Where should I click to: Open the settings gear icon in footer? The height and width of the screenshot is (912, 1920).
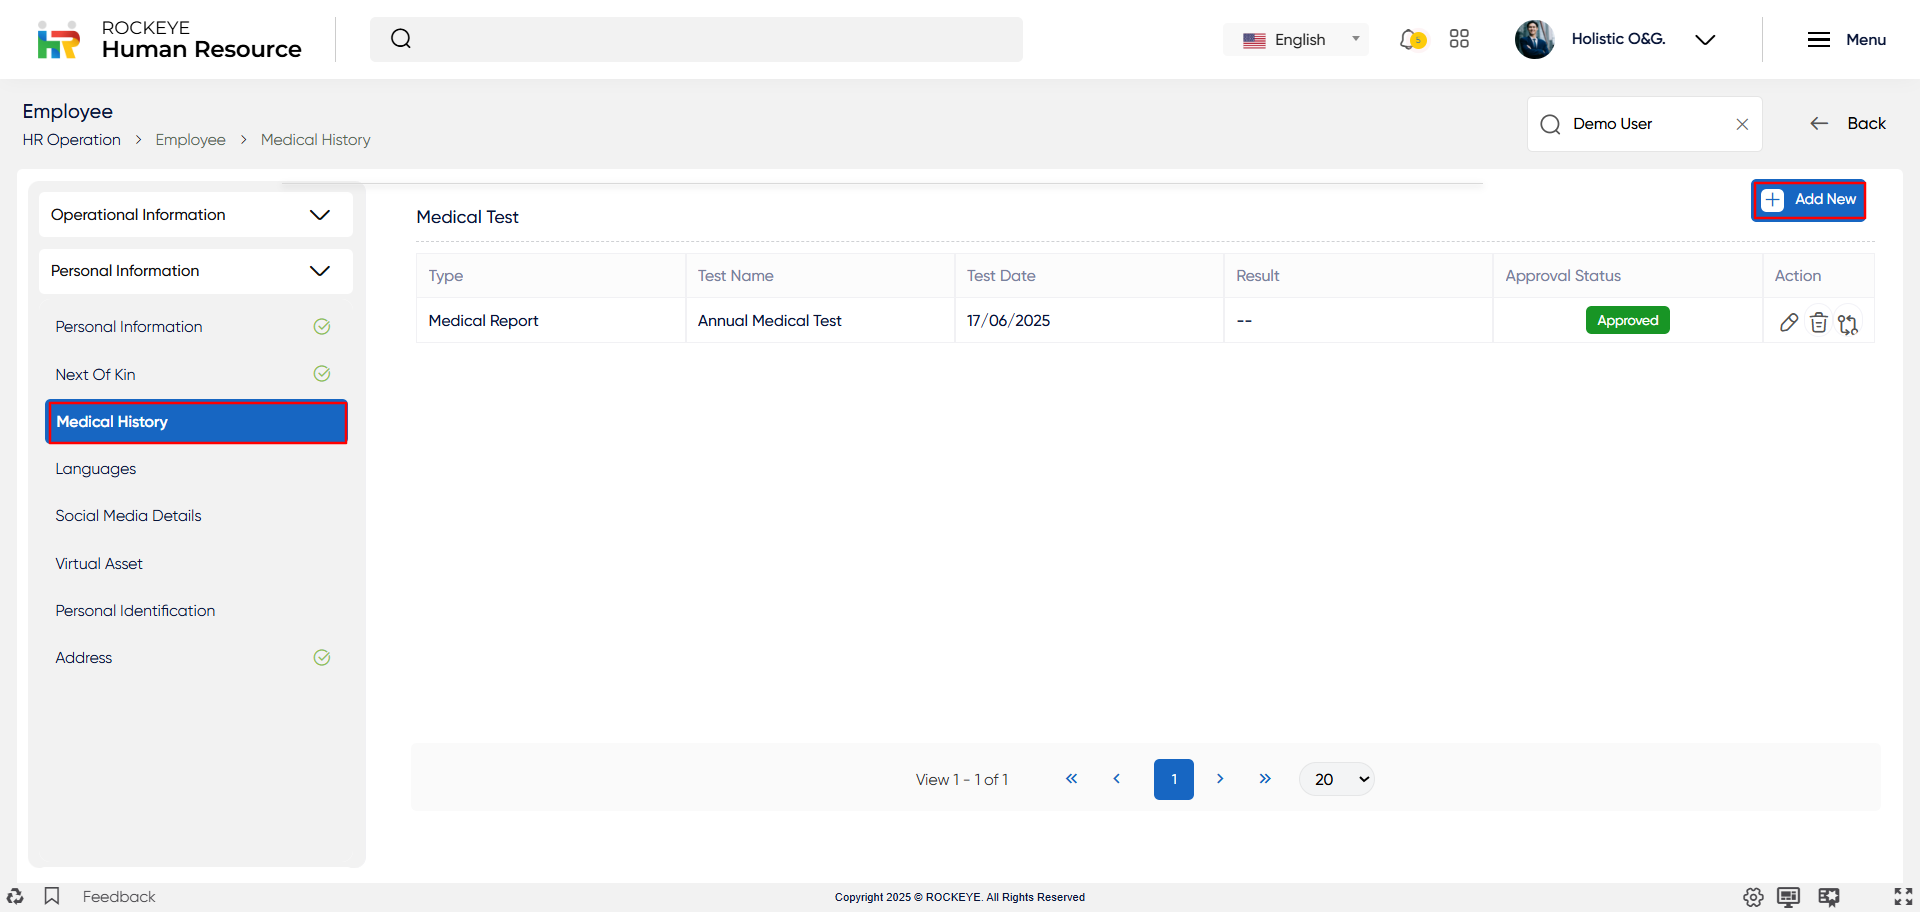pos(1753,897)
